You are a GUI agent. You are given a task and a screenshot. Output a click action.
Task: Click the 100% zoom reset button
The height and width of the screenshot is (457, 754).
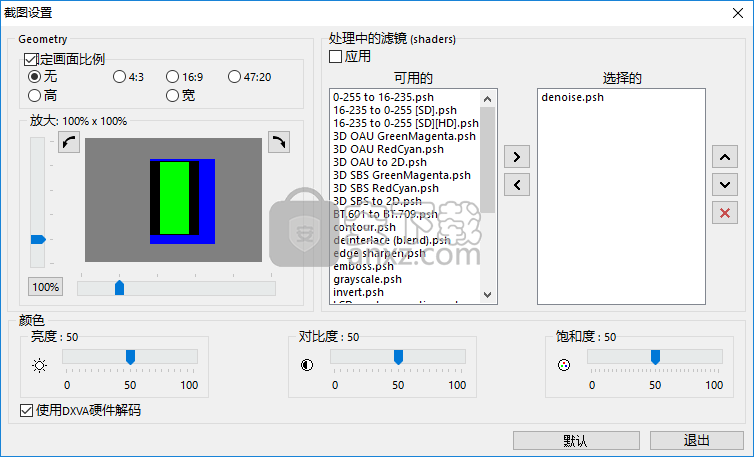45,287
